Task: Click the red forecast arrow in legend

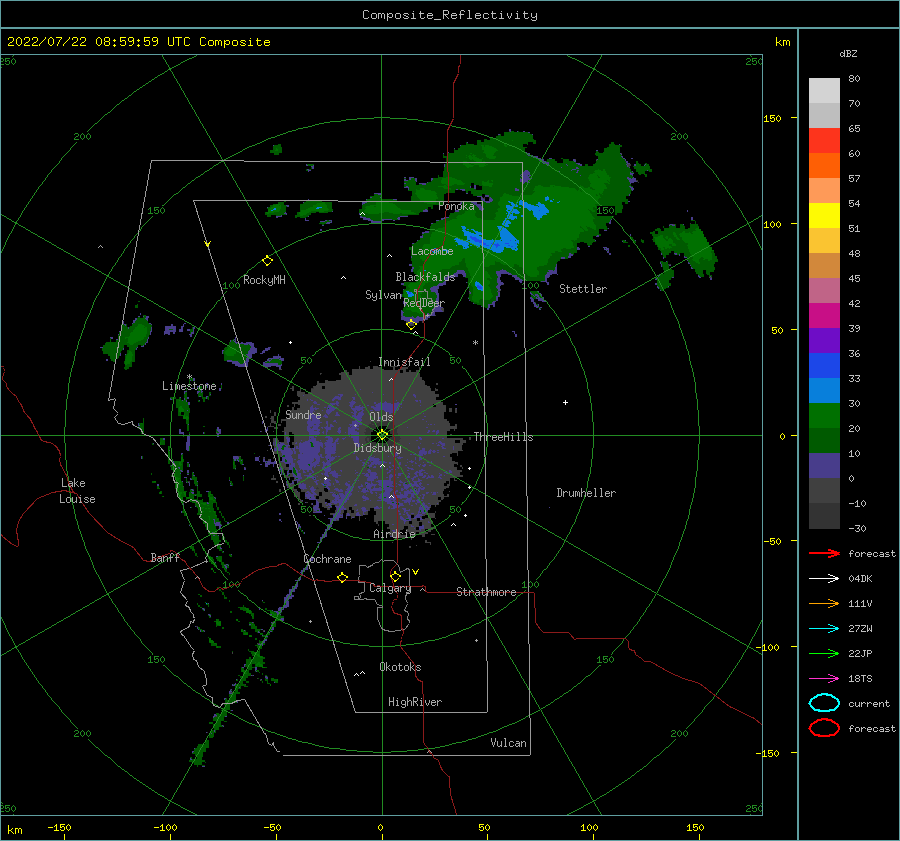Action: coord(824,553)
